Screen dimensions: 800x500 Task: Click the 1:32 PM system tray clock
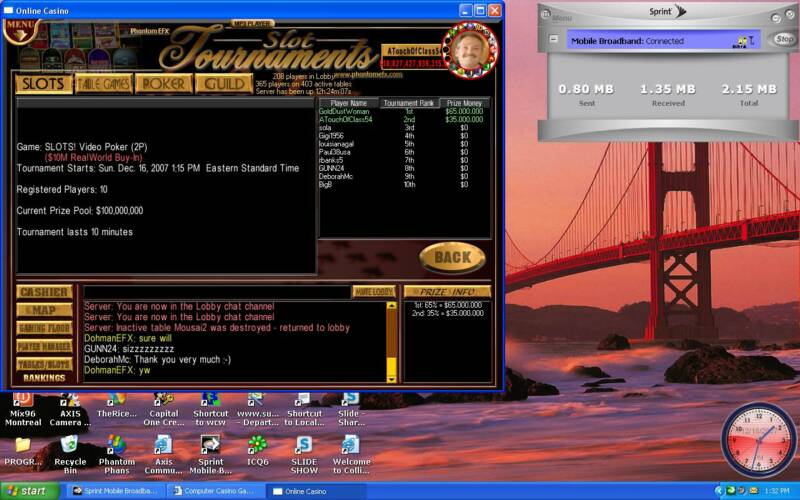777,491
